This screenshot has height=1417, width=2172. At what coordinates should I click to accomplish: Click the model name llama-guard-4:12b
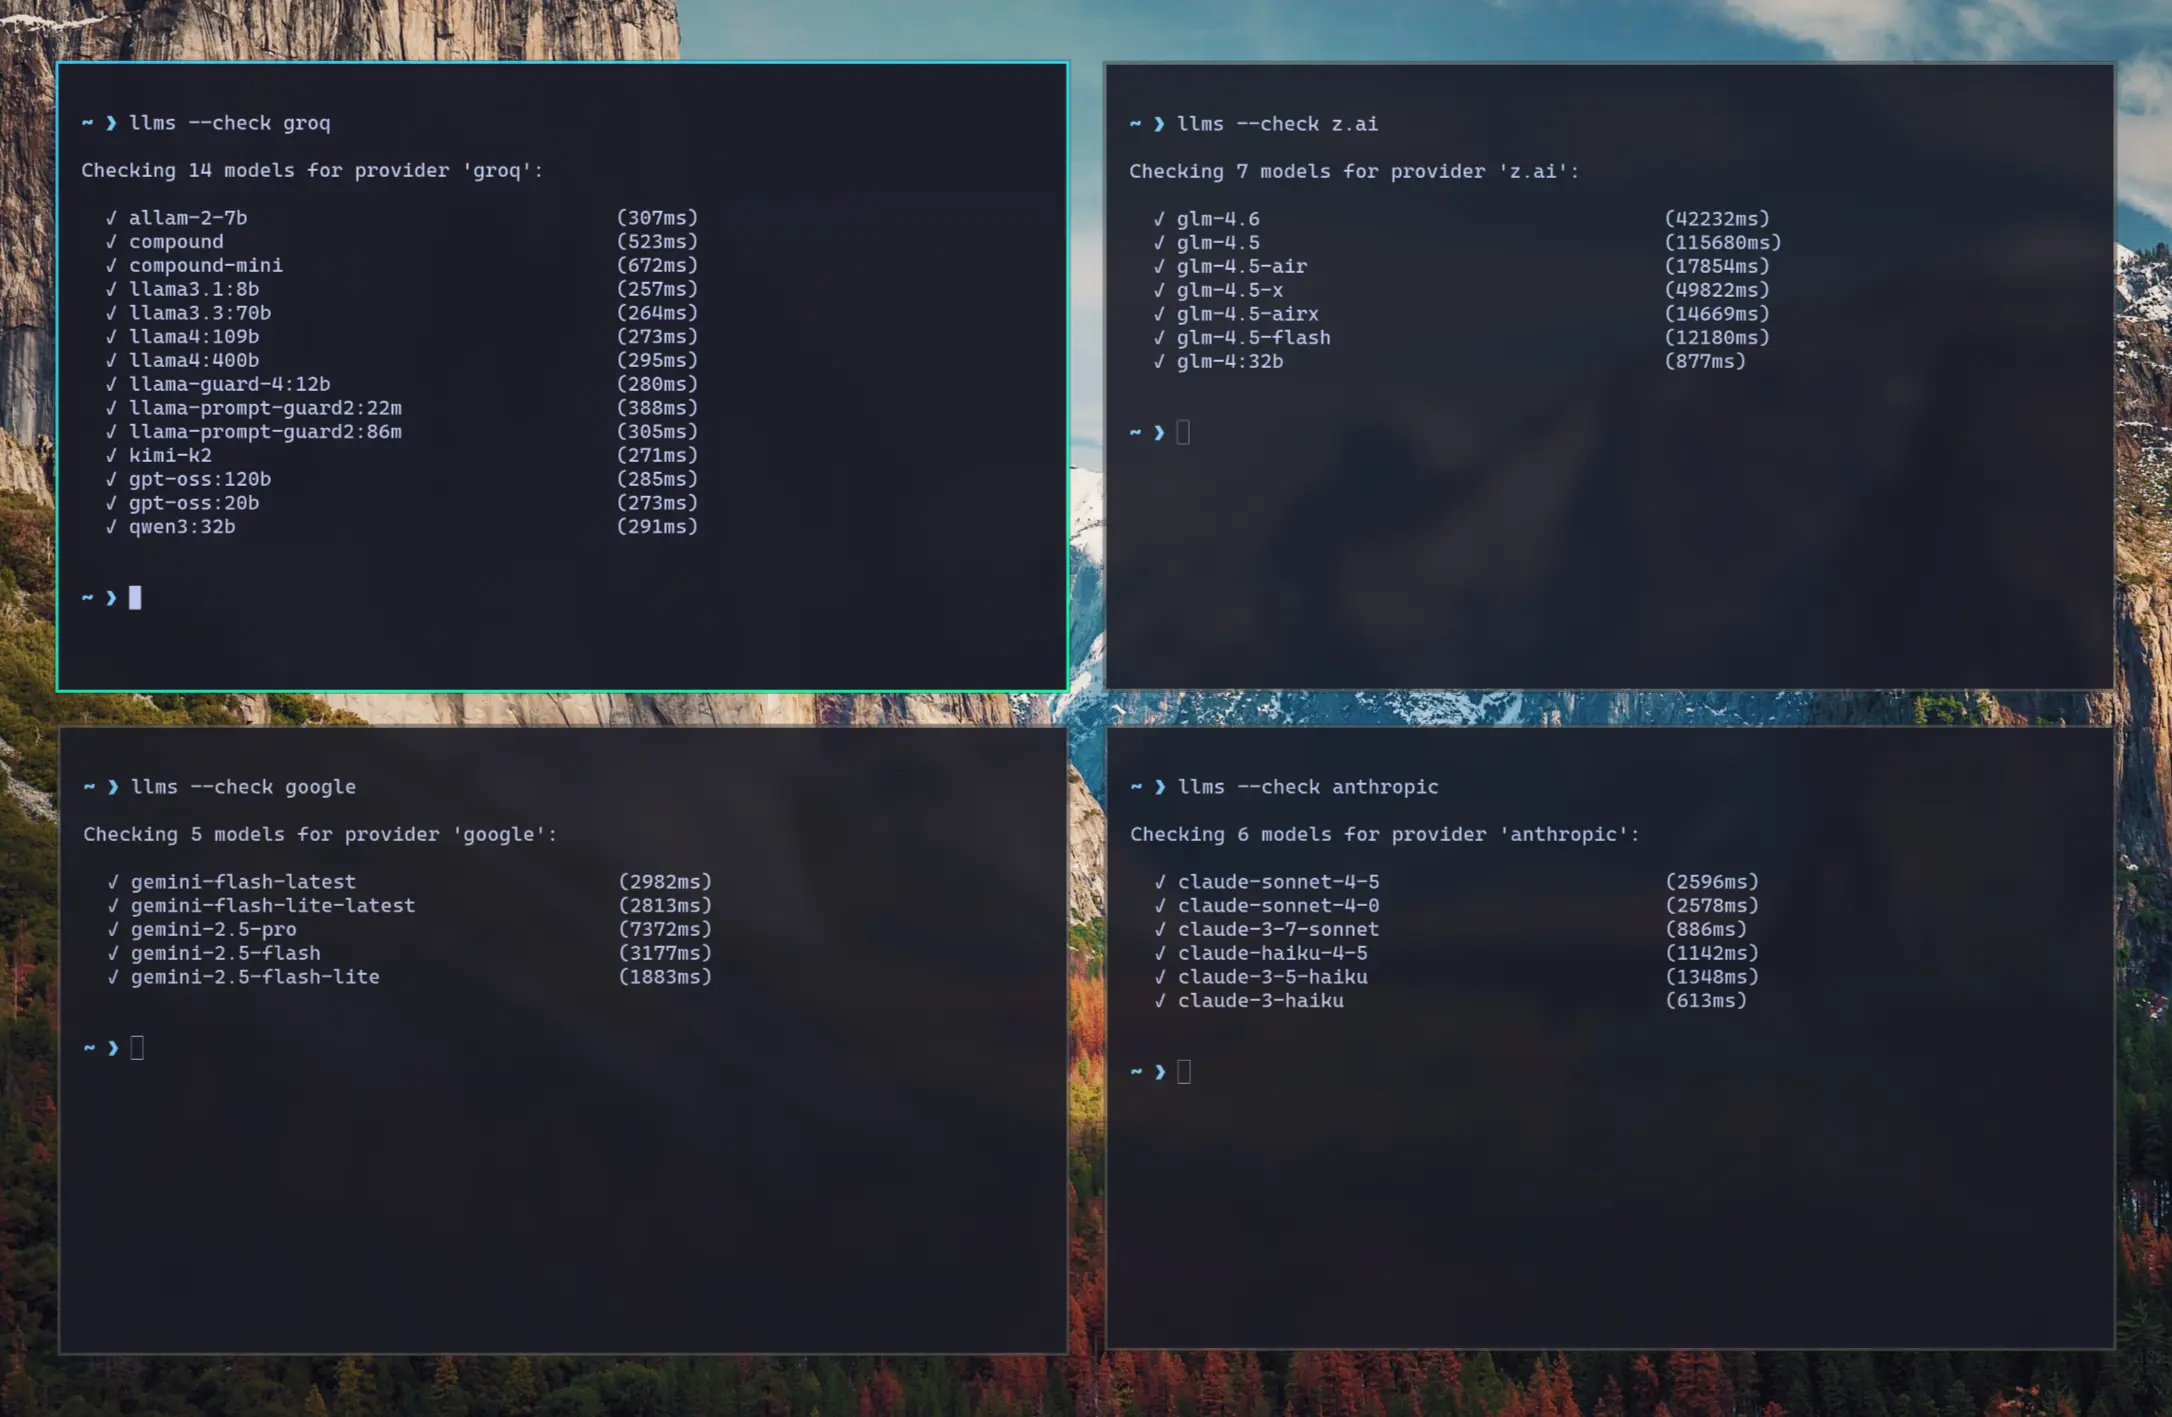point(230,384)
